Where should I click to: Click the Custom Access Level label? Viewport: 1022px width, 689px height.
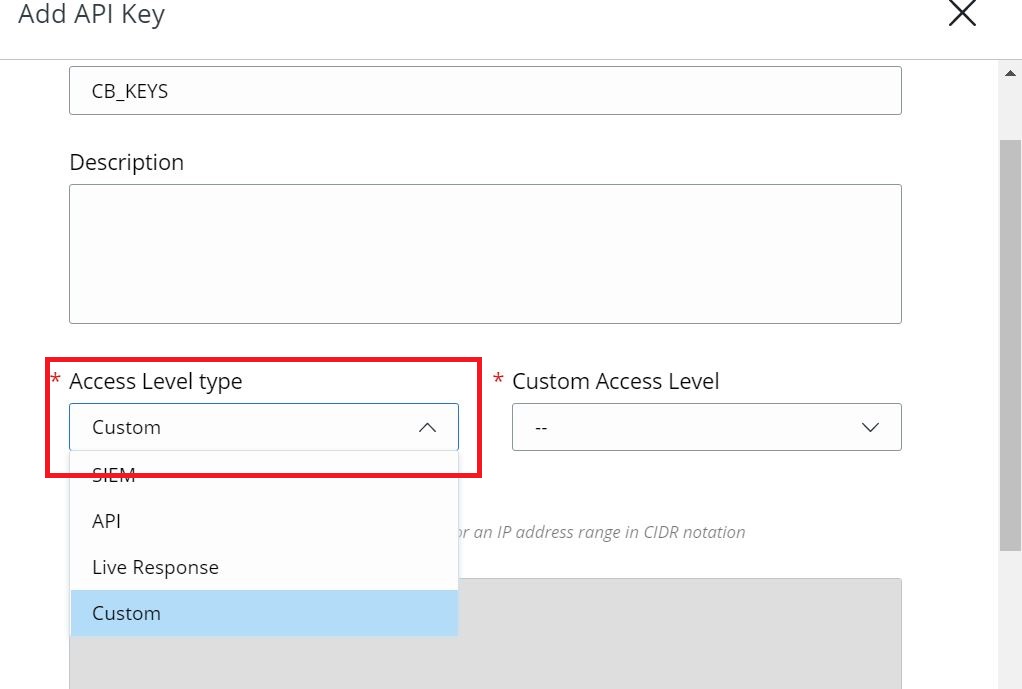(x=615, y=381)
